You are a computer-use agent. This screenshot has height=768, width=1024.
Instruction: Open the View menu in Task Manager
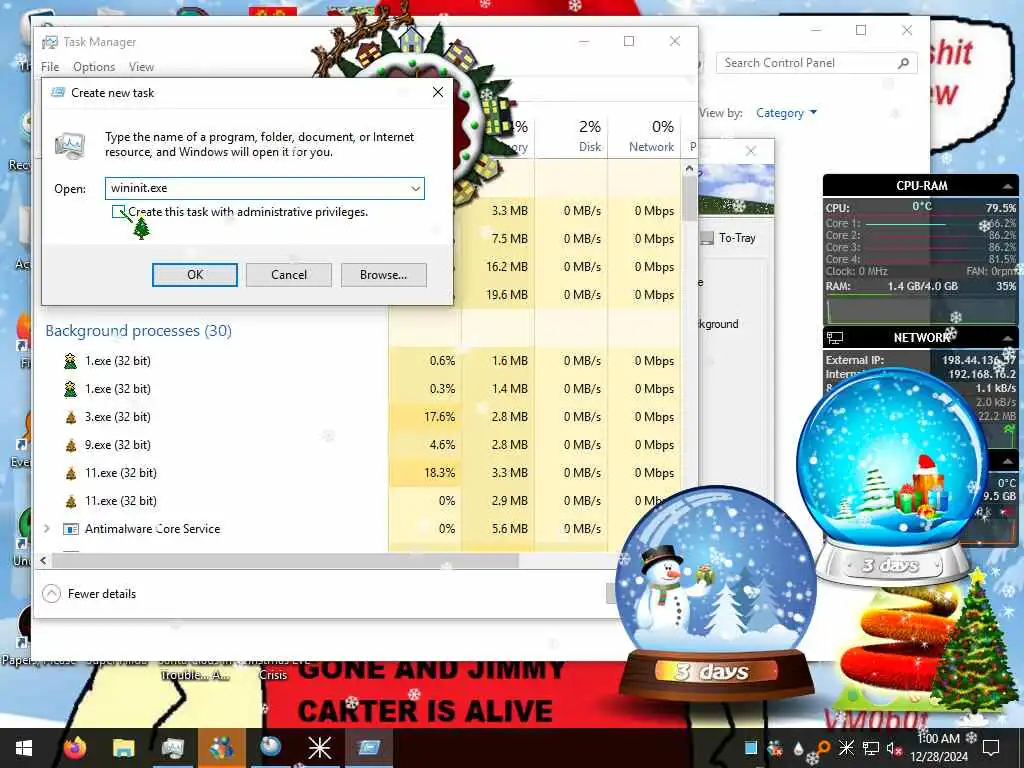pyautogui.click(x=141, y=67)
